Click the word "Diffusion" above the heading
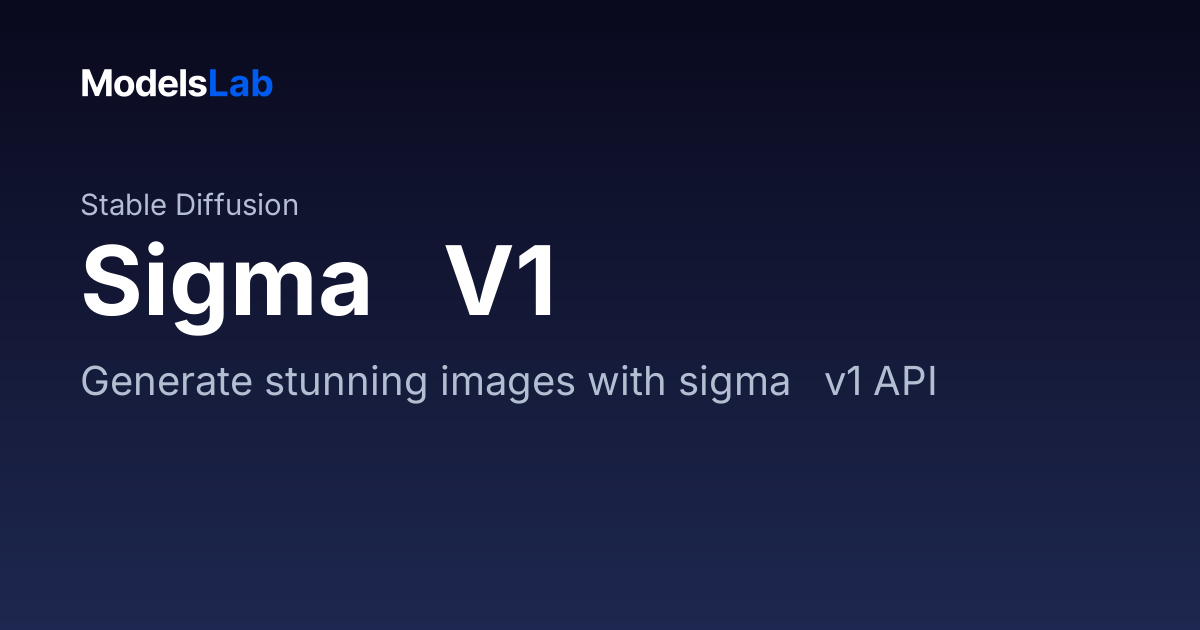The height and width of the screenshot is (630, 1200). tap(237, 205)
